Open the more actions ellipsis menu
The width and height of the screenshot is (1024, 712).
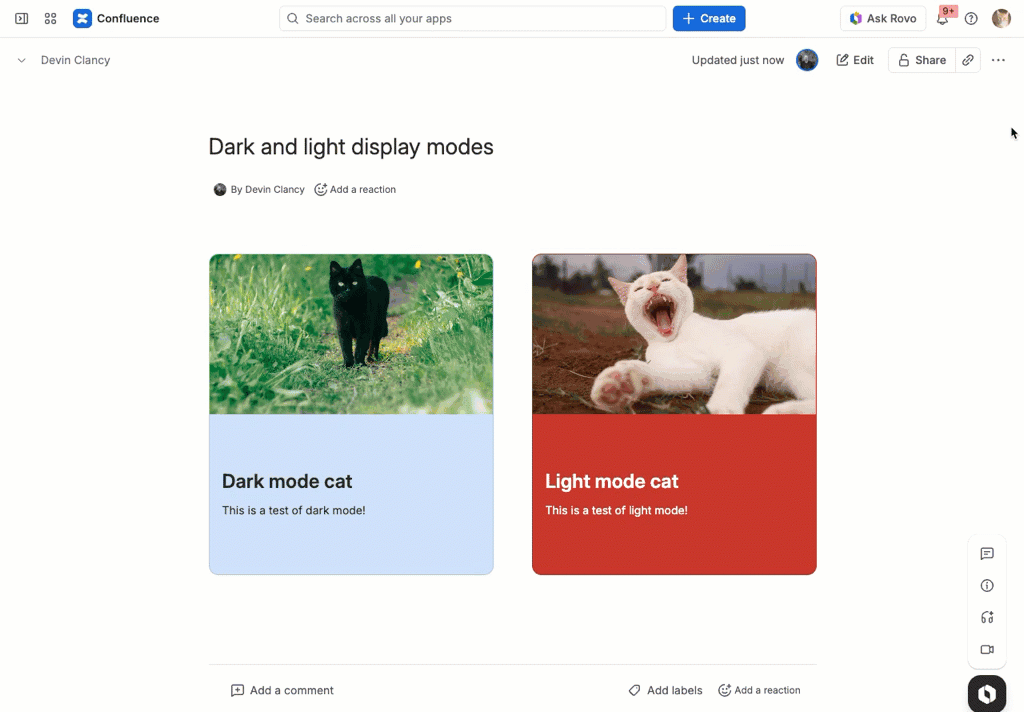[x=997, y=60]
